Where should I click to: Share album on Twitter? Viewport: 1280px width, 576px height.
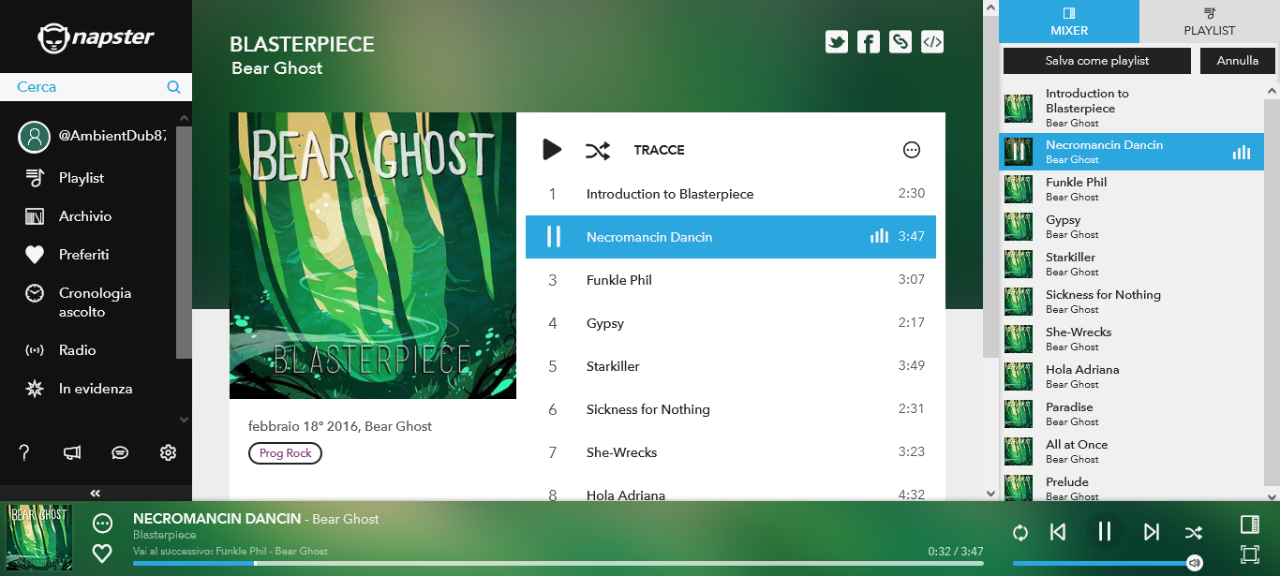click(x=836, y=42)
